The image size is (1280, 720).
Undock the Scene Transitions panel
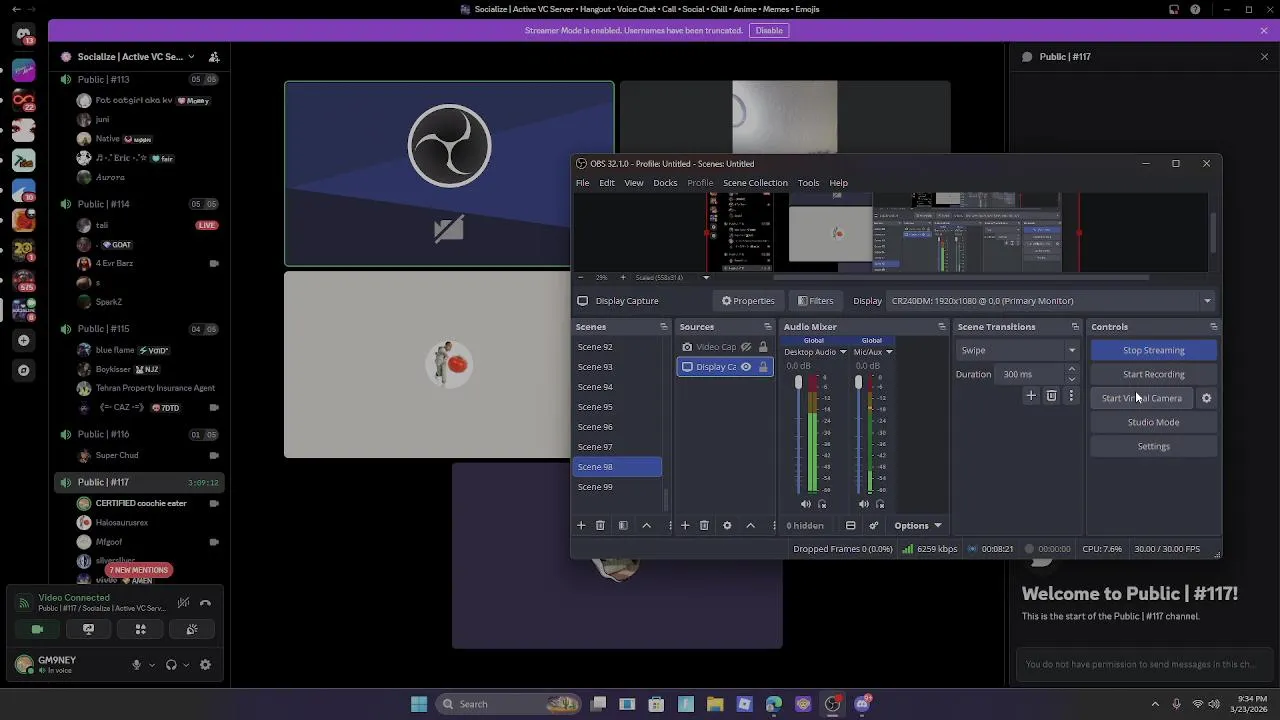(x=1075, y=327)
